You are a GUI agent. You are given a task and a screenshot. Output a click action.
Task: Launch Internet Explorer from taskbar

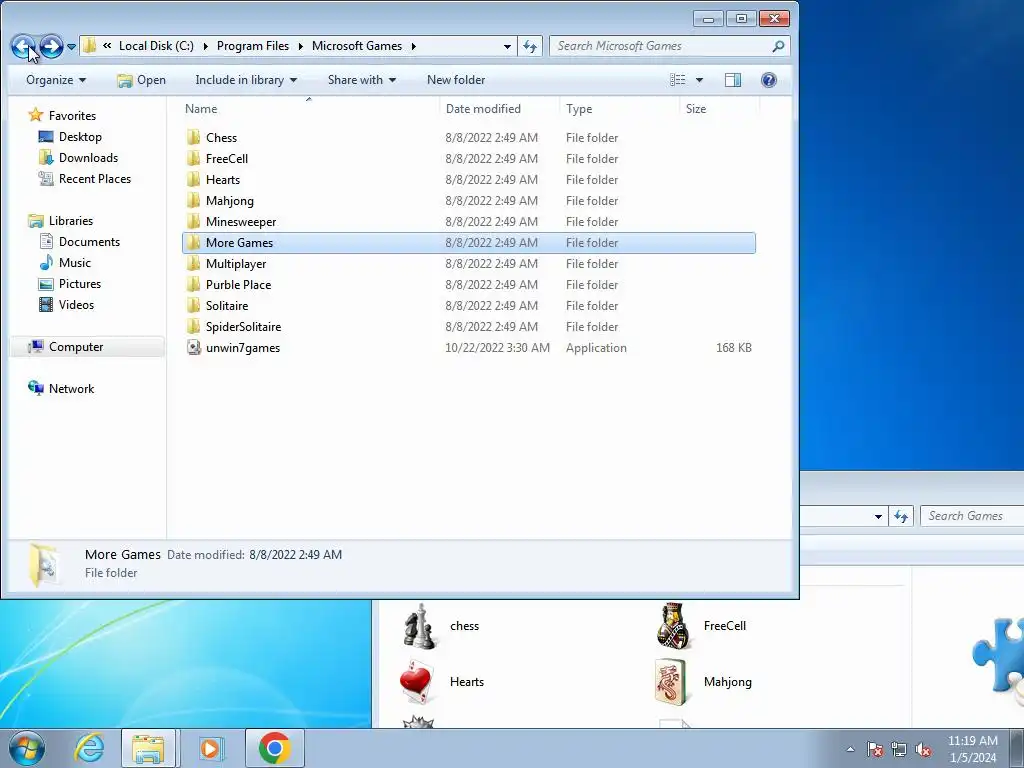tap(89, 748)
